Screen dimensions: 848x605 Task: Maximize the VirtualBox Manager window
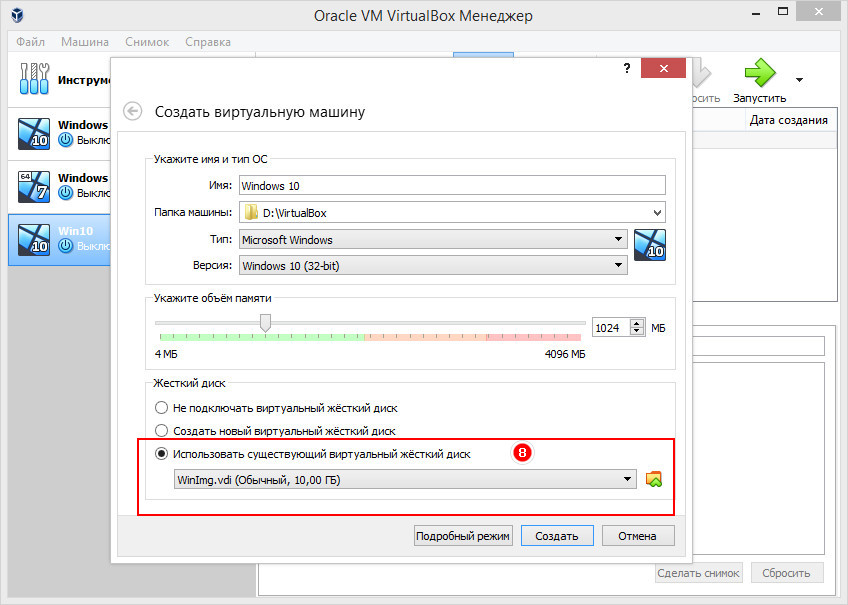pos(783,11)
